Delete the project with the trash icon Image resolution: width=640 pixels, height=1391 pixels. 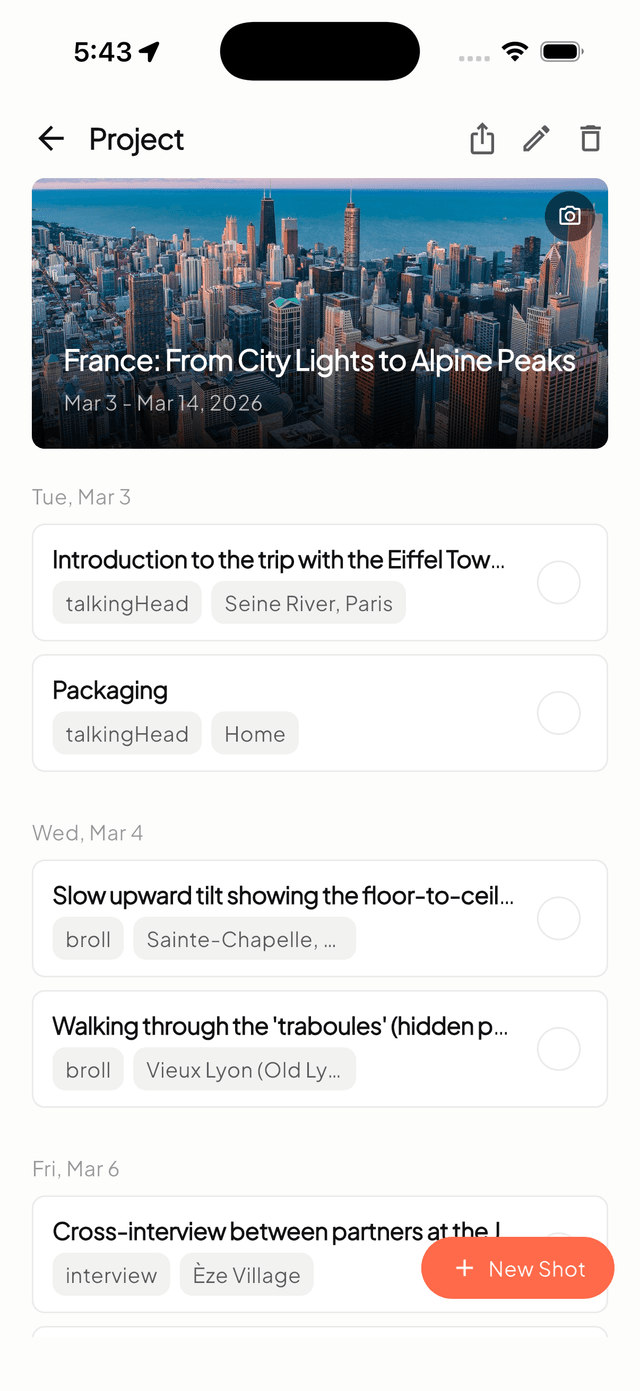(x=590, y=139)
